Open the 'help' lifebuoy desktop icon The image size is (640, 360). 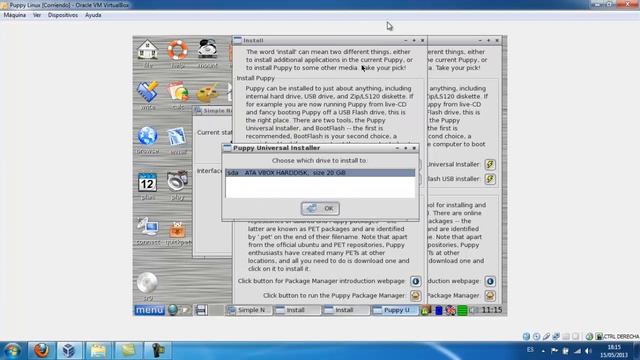[178, 50]
